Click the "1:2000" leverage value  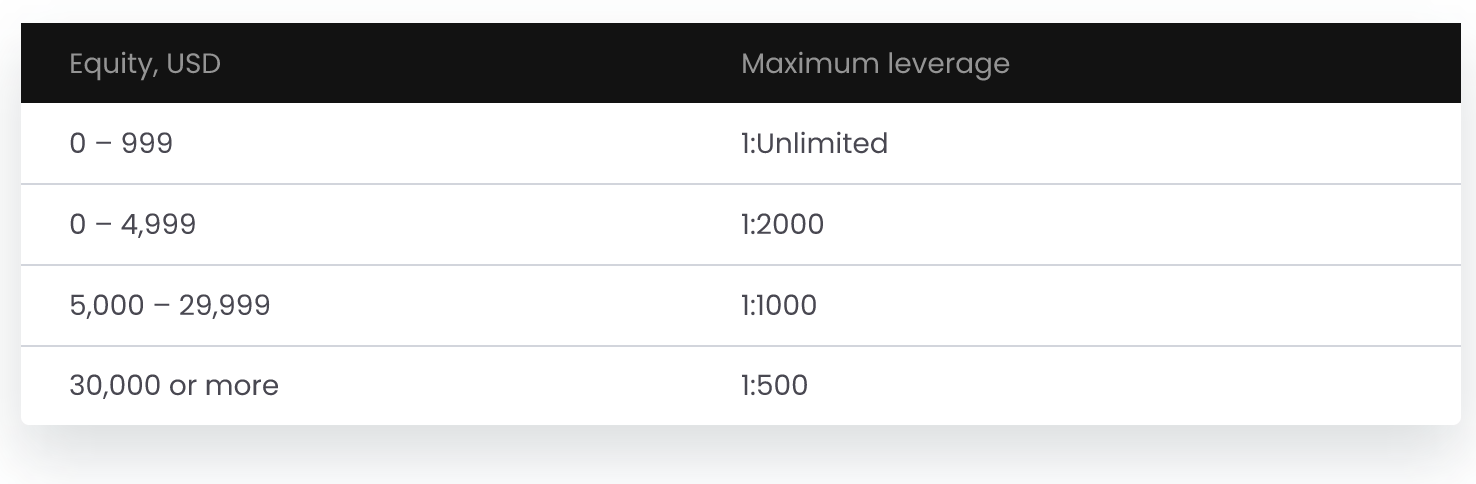[x=782, y=224]
